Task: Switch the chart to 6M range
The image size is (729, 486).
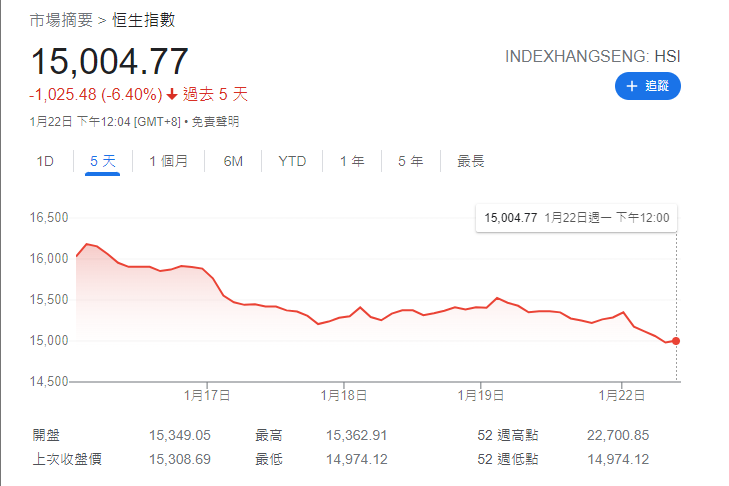Action: 233,161
